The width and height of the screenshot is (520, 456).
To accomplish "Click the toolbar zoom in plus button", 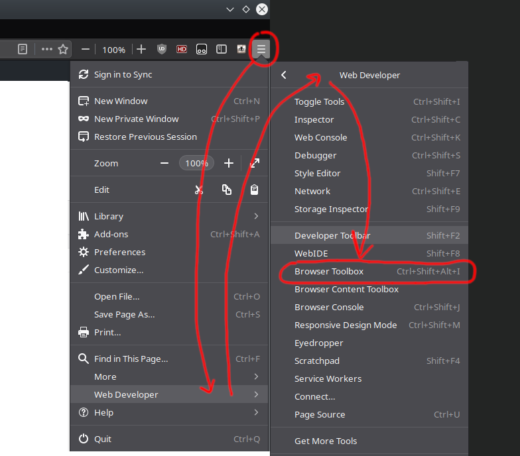I will 141,49.
